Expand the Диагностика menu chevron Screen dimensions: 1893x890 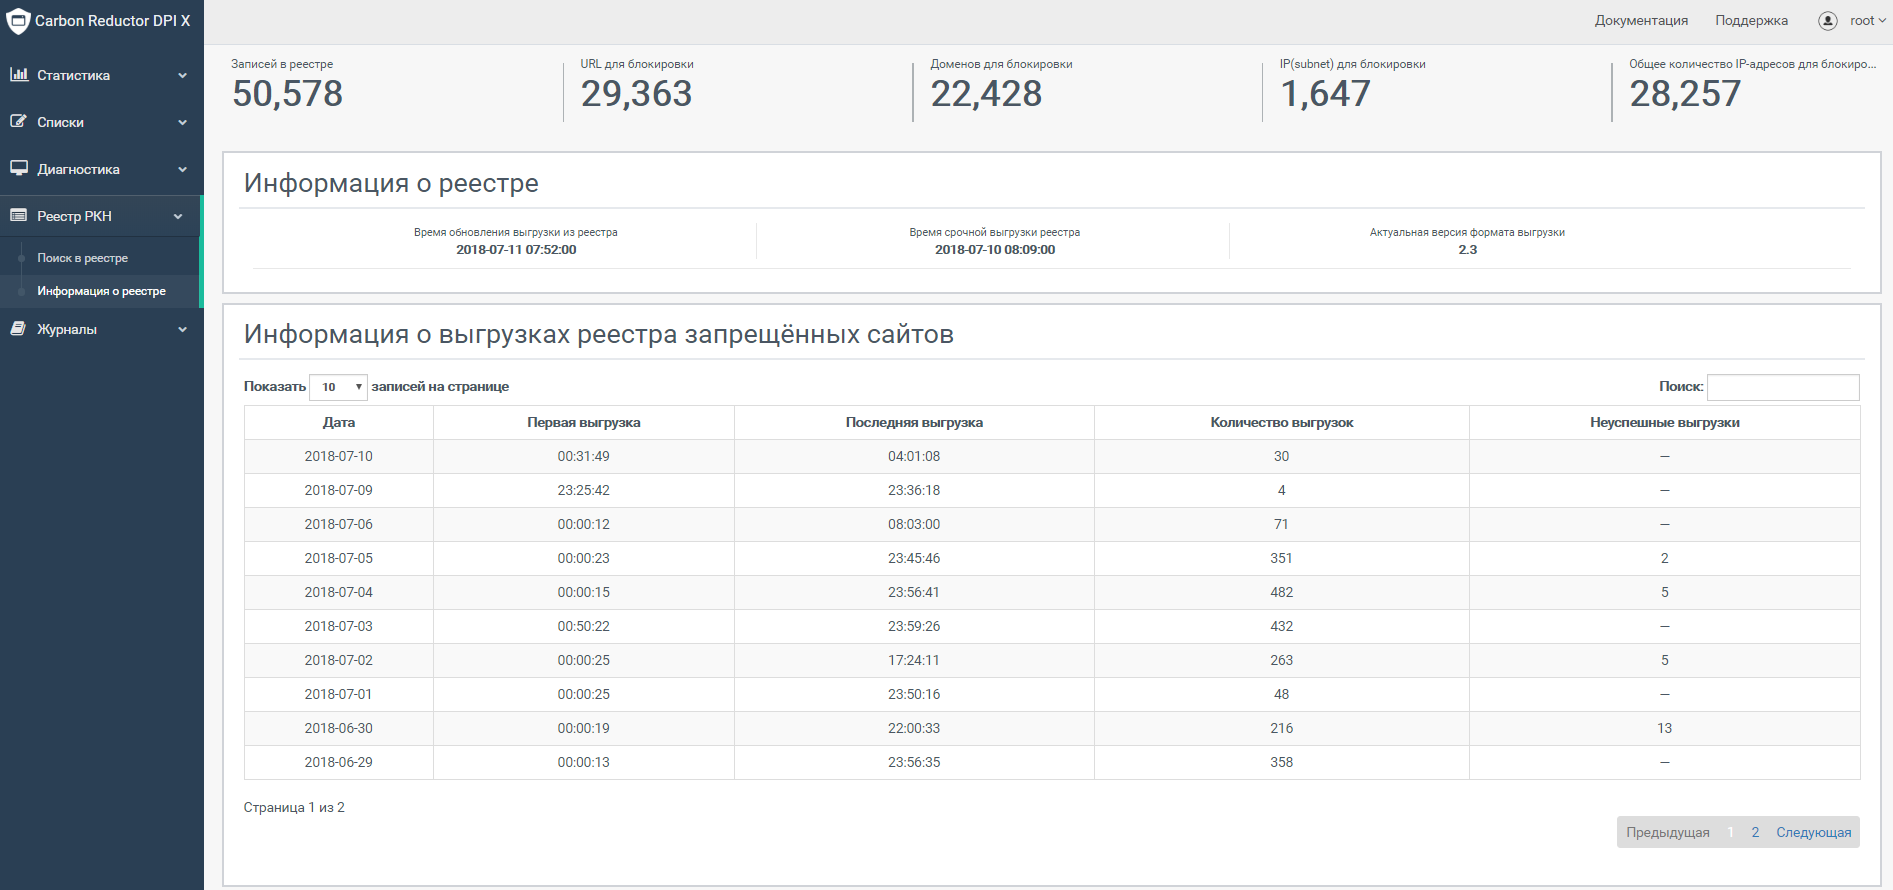coord(182,169)
